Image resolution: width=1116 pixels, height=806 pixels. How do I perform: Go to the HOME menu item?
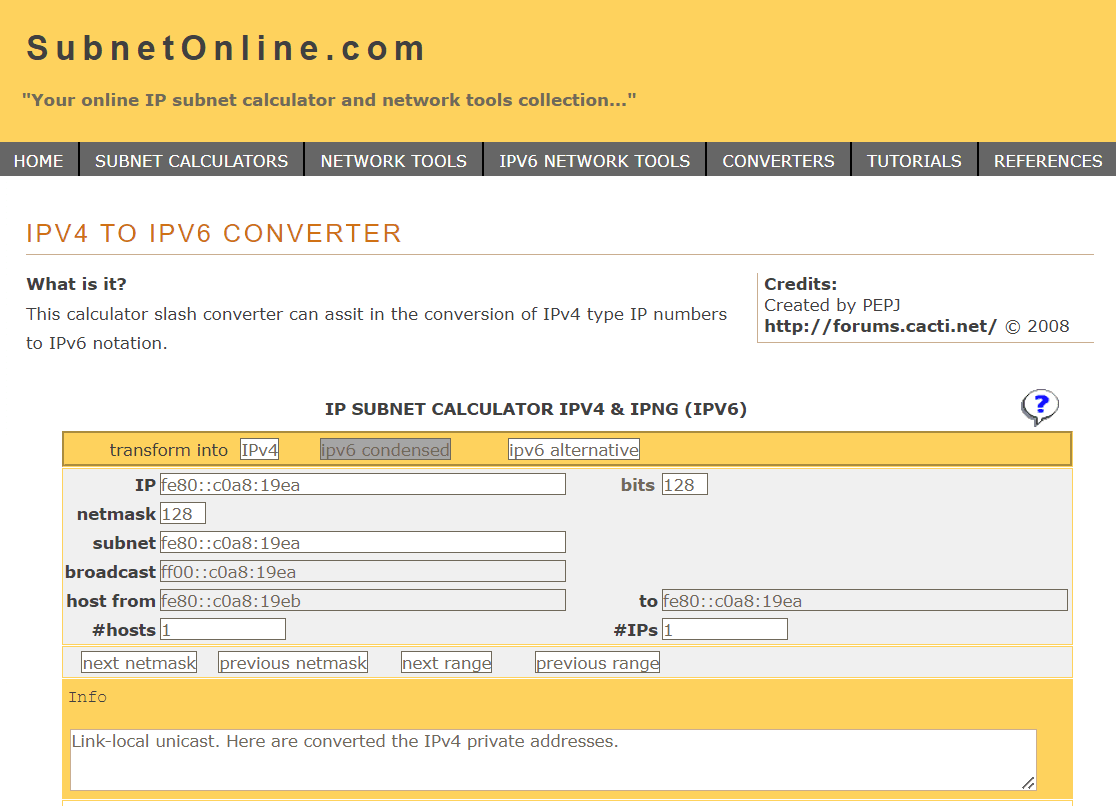click(38, 161)
